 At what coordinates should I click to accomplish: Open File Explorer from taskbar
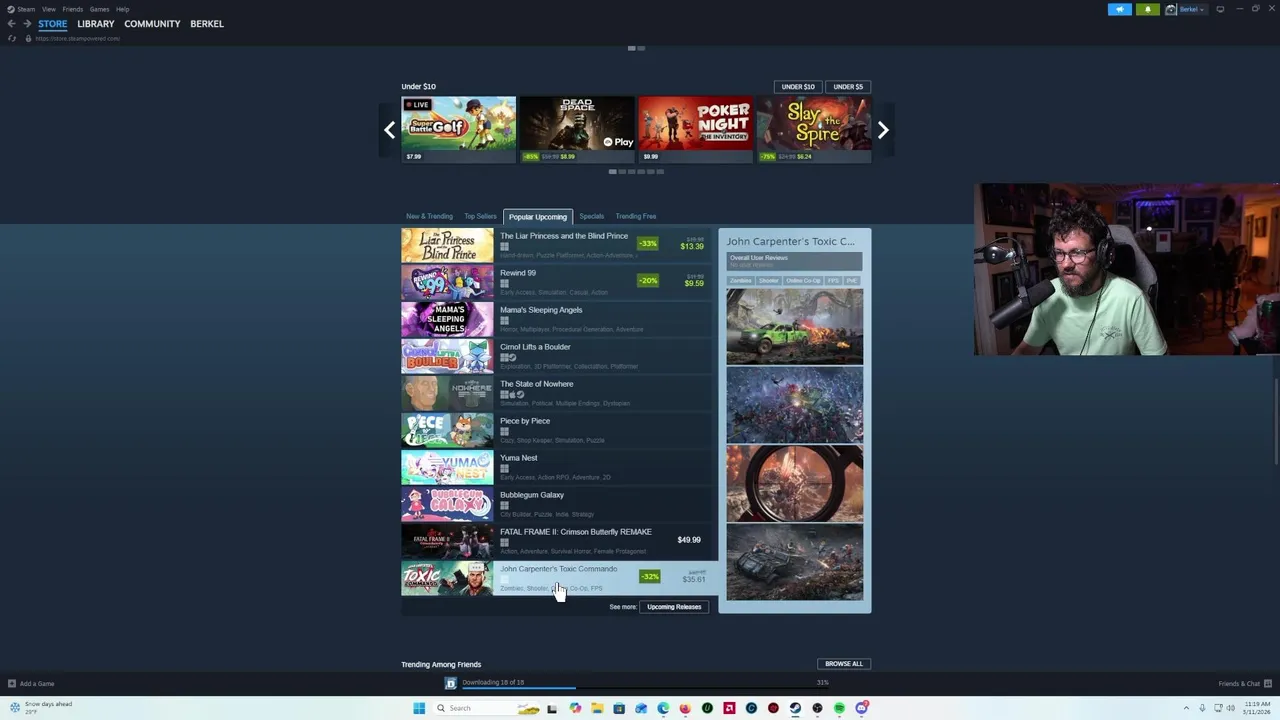coord(597,708)
